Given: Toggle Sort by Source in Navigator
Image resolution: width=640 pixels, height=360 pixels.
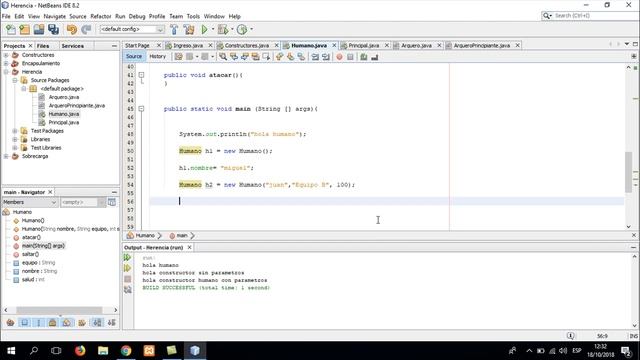Looking at the screenshot, I should (111, 323).
